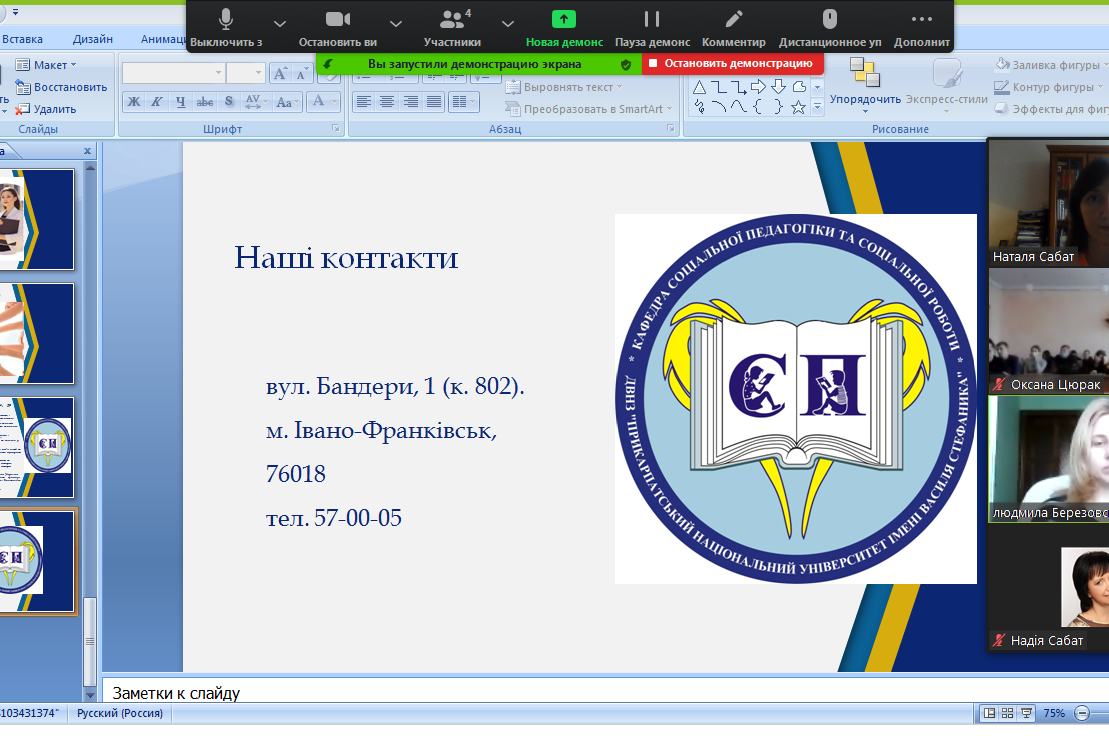Open the Вставка ribbon tab
The width and height of the screenshot is (1109, 736).
pyautogui.click(x=22, y=39)
